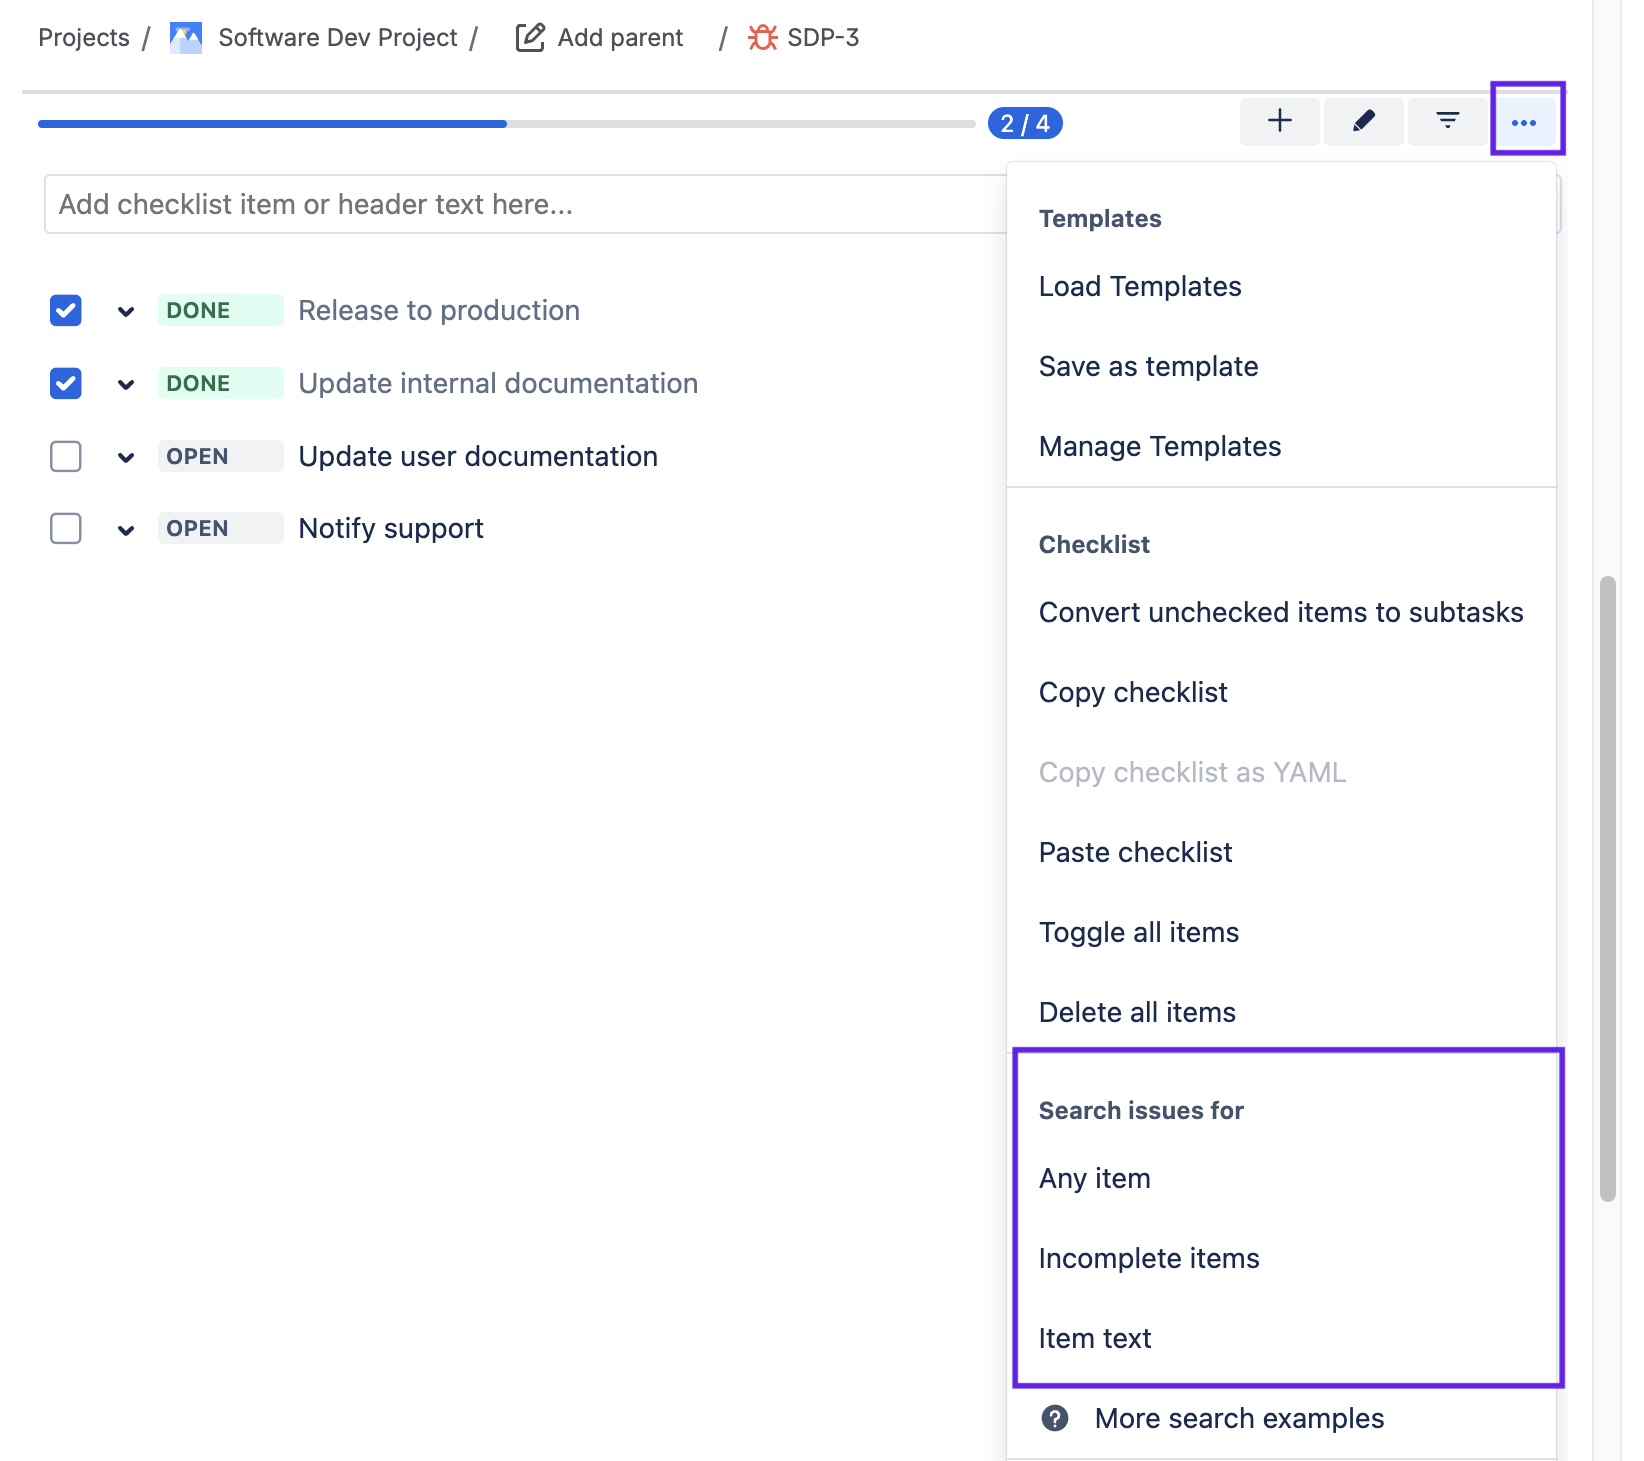Click the three-dots more options icon
The width and height of the screenshot is (1644, 1461).
point(1524,122)
